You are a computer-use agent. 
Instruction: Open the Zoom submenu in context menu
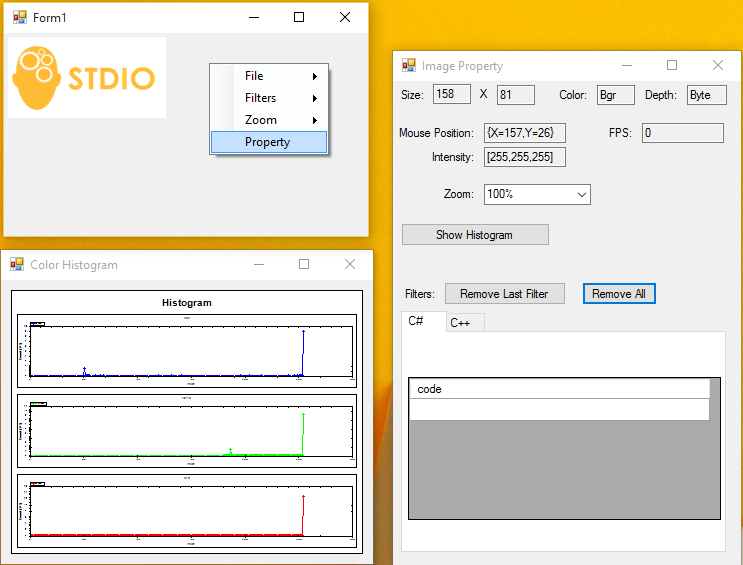[x=269, y=120]
